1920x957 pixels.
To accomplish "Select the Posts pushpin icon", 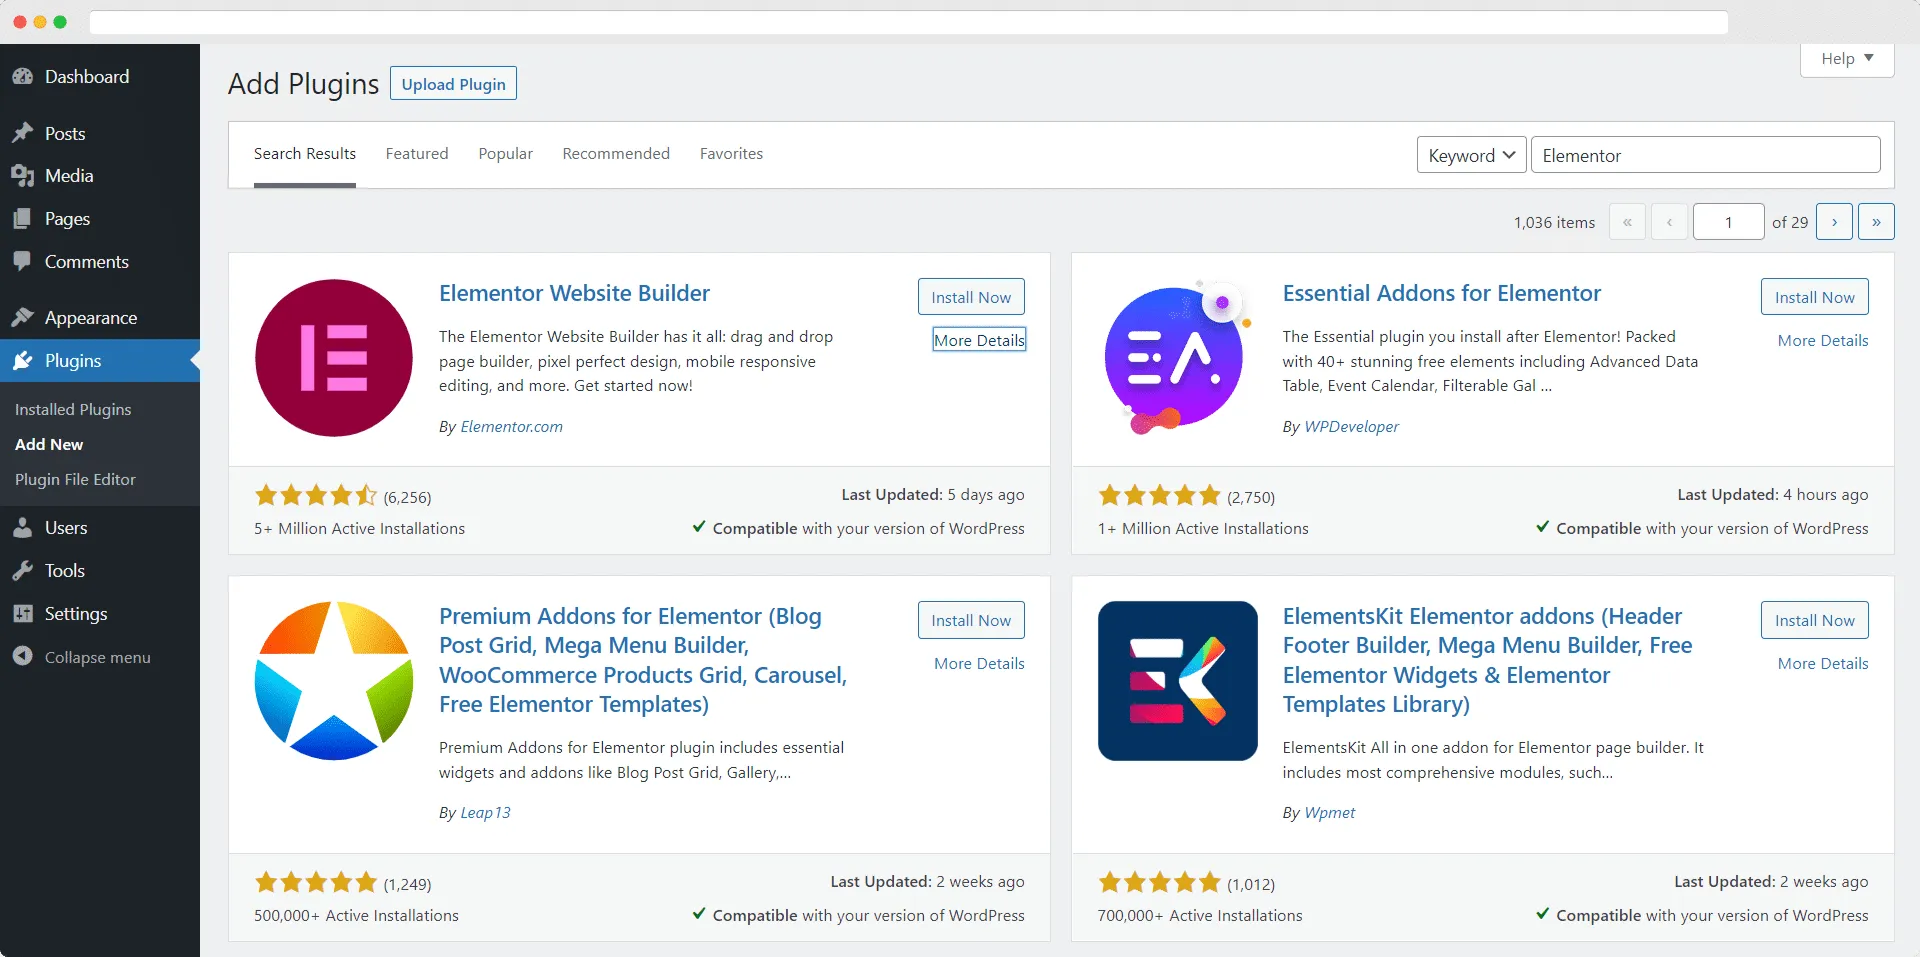I will tap(22, 132).
